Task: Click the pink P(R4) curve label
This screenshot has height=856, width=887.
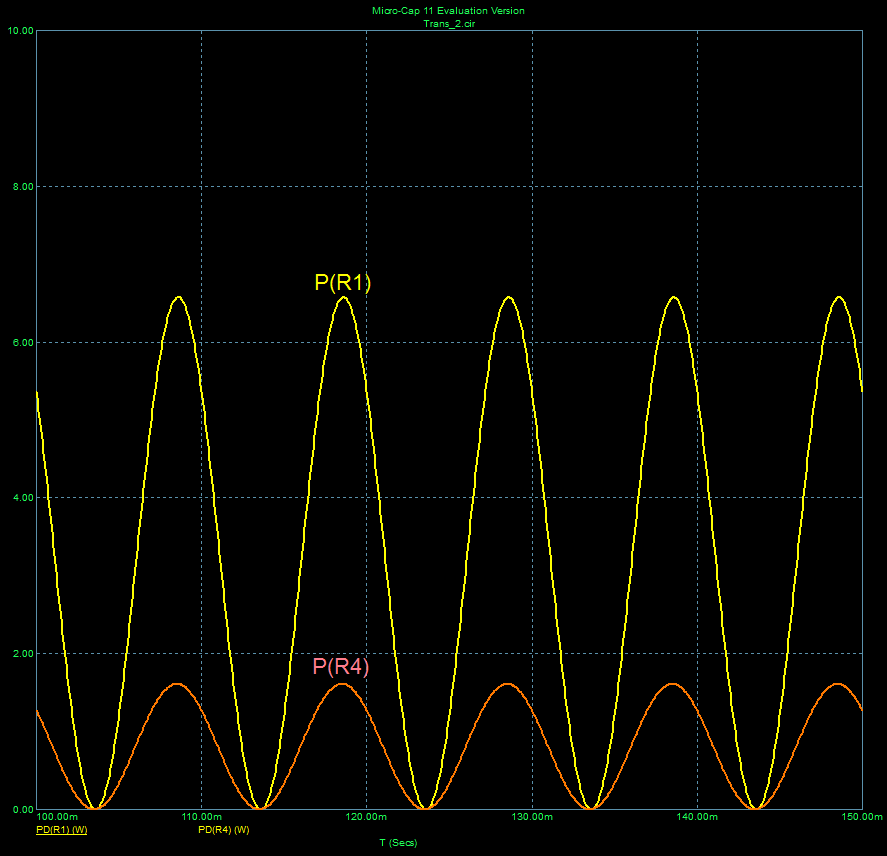Action: point(341,667)
